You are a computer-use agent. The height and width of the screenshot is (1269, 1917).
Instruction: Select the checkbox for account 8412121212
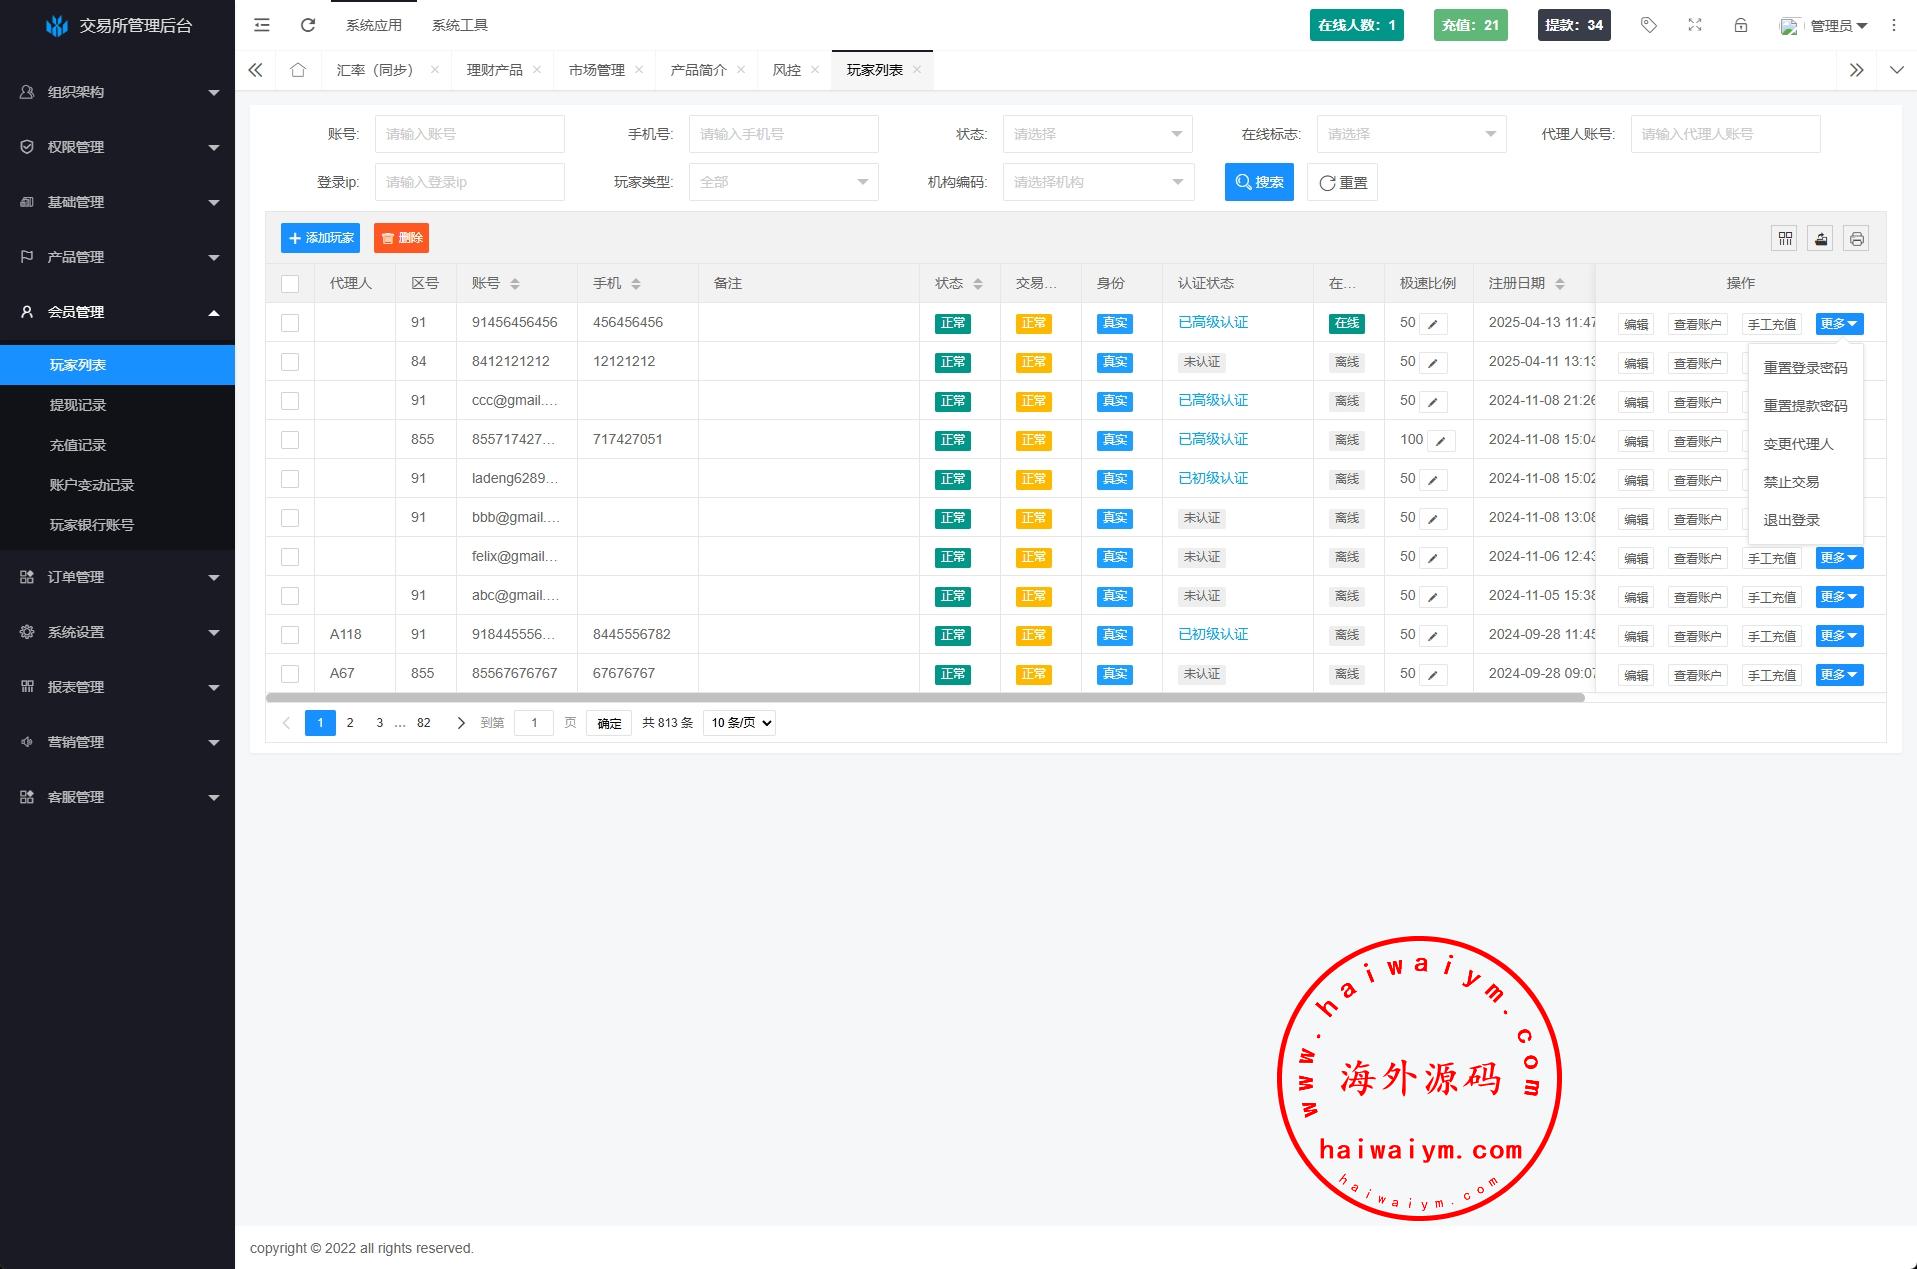(x=290, y=362)
